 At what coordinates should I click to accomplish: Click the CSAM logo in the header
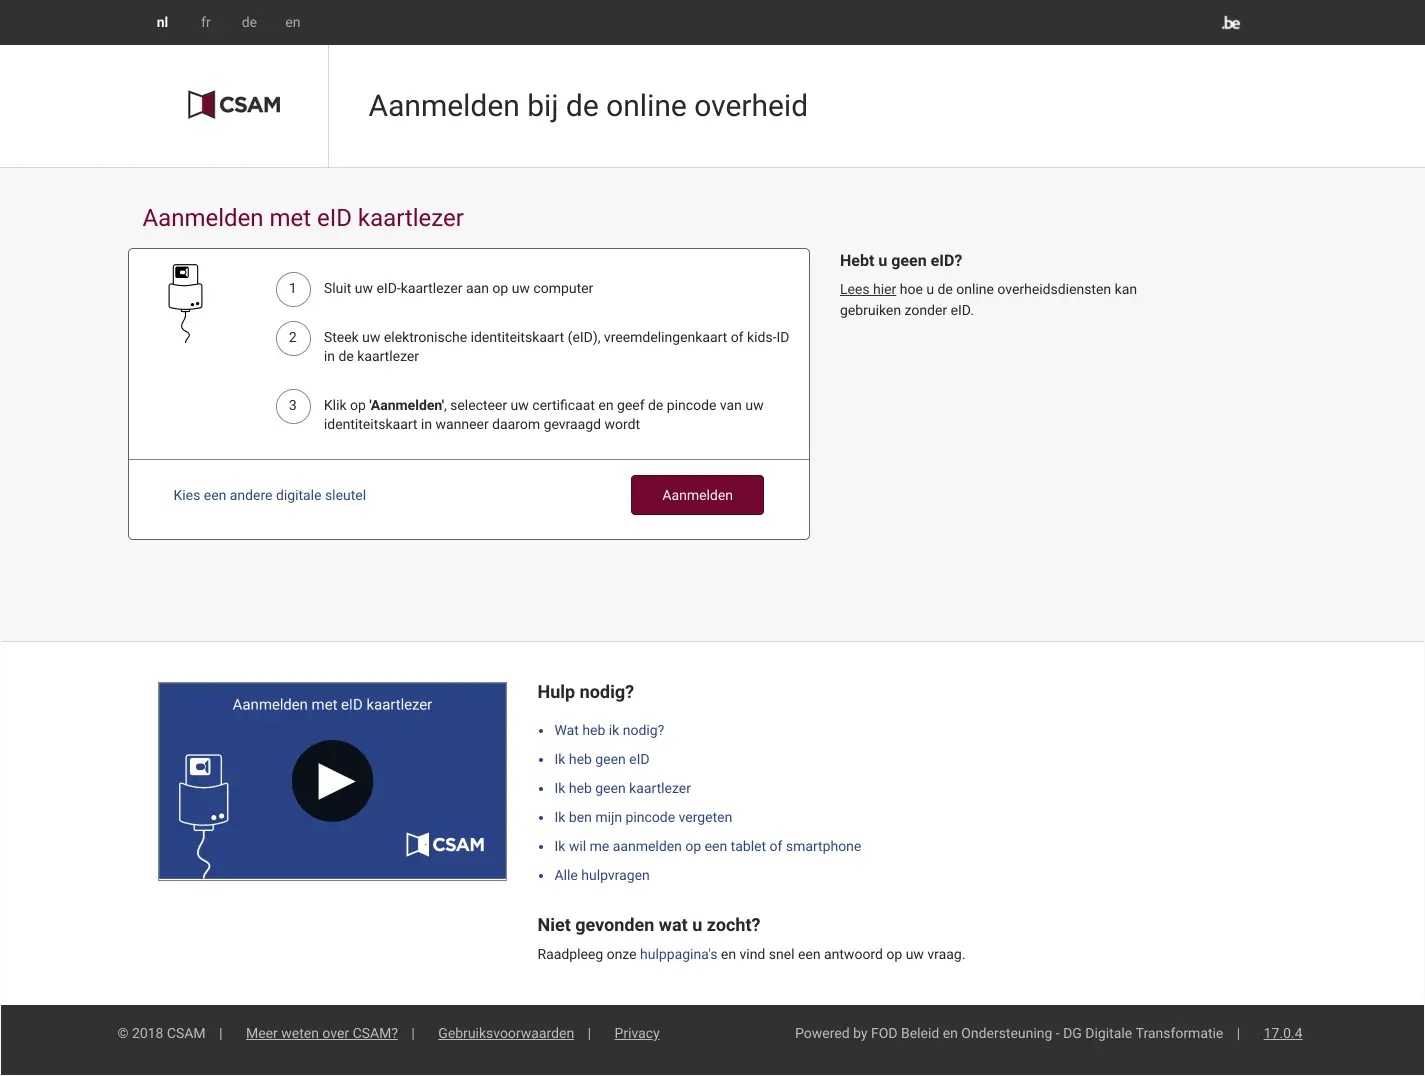(234, 105)
